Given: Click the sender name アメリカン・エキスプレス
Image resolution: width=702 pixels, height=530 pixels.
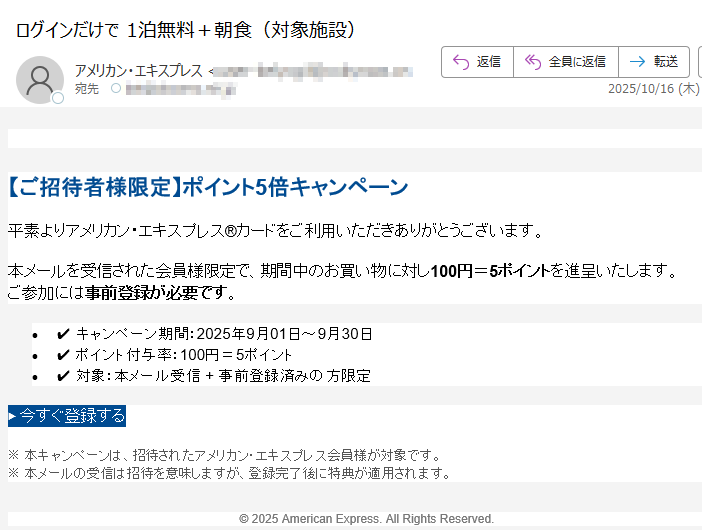Looking at the screenshot, I should pyautogui.click(x=138, y=70).
